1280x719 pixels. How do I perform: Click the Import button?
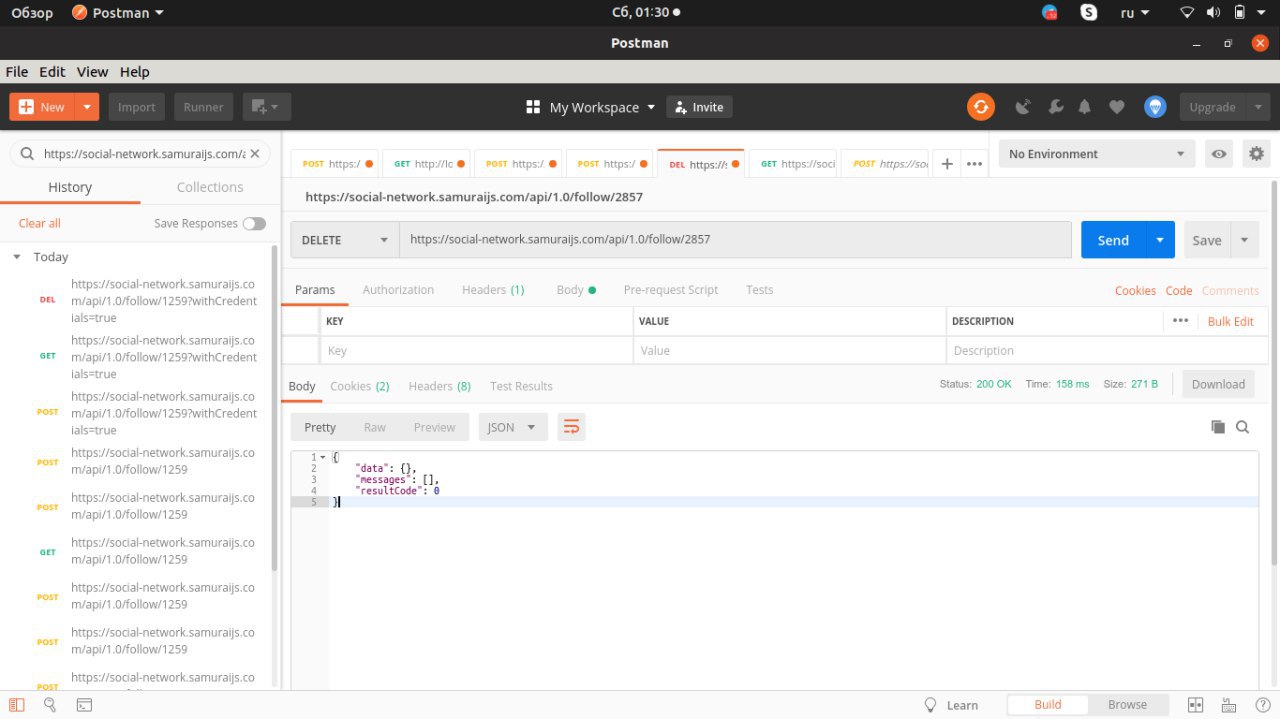[x=137, y=107]
